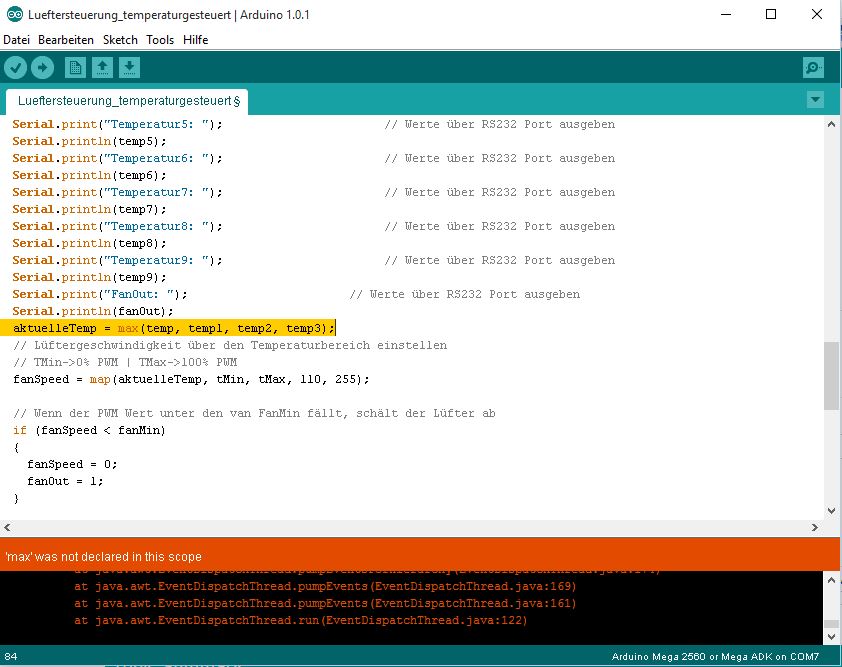
Task: Click the 'TMin->0% PWM' comment line
Action: click(125, 362)
